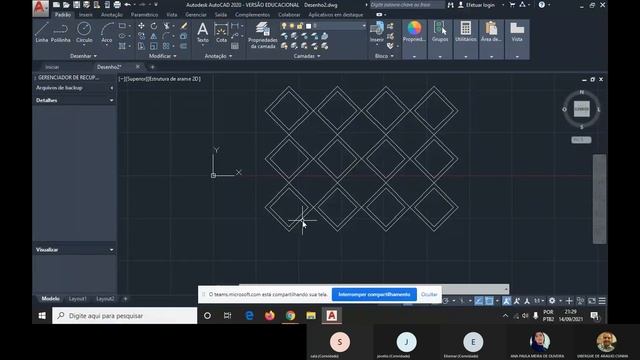This screenshot has height=360, width=640.
Task: Toggle clean screen icon in status bar
Action: click(x=592, y=301)
